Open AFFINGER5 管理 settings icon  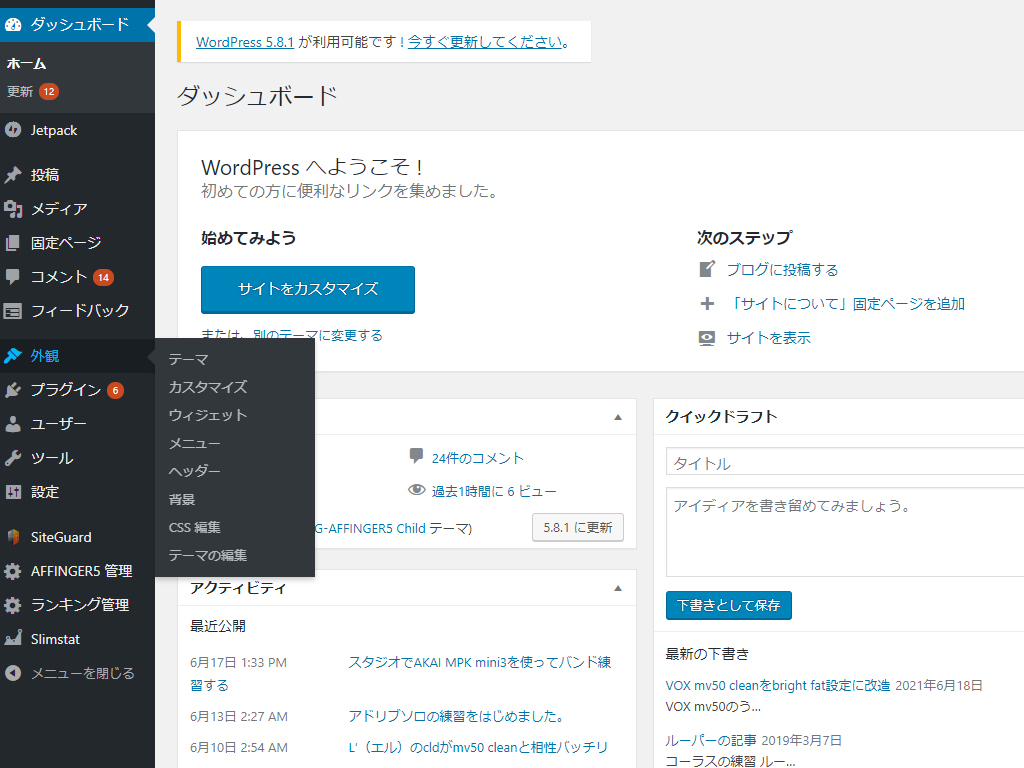pyautogui.click(x=13, y=571)
